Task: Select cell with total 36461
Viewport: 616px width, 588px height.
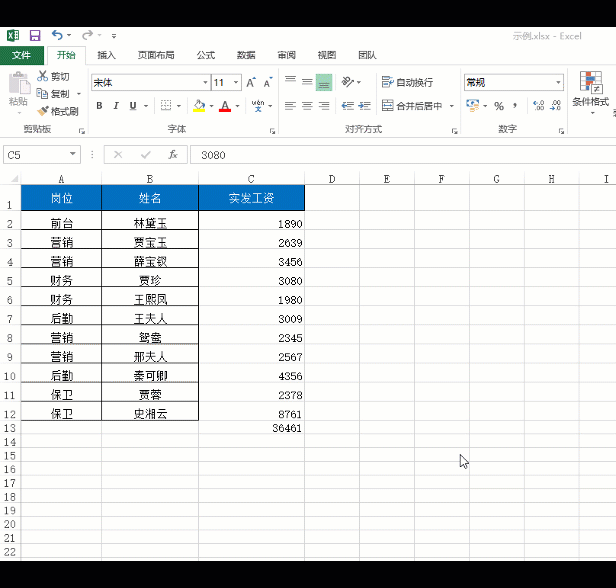Action: pyautogui.click(x=251, y=428)
